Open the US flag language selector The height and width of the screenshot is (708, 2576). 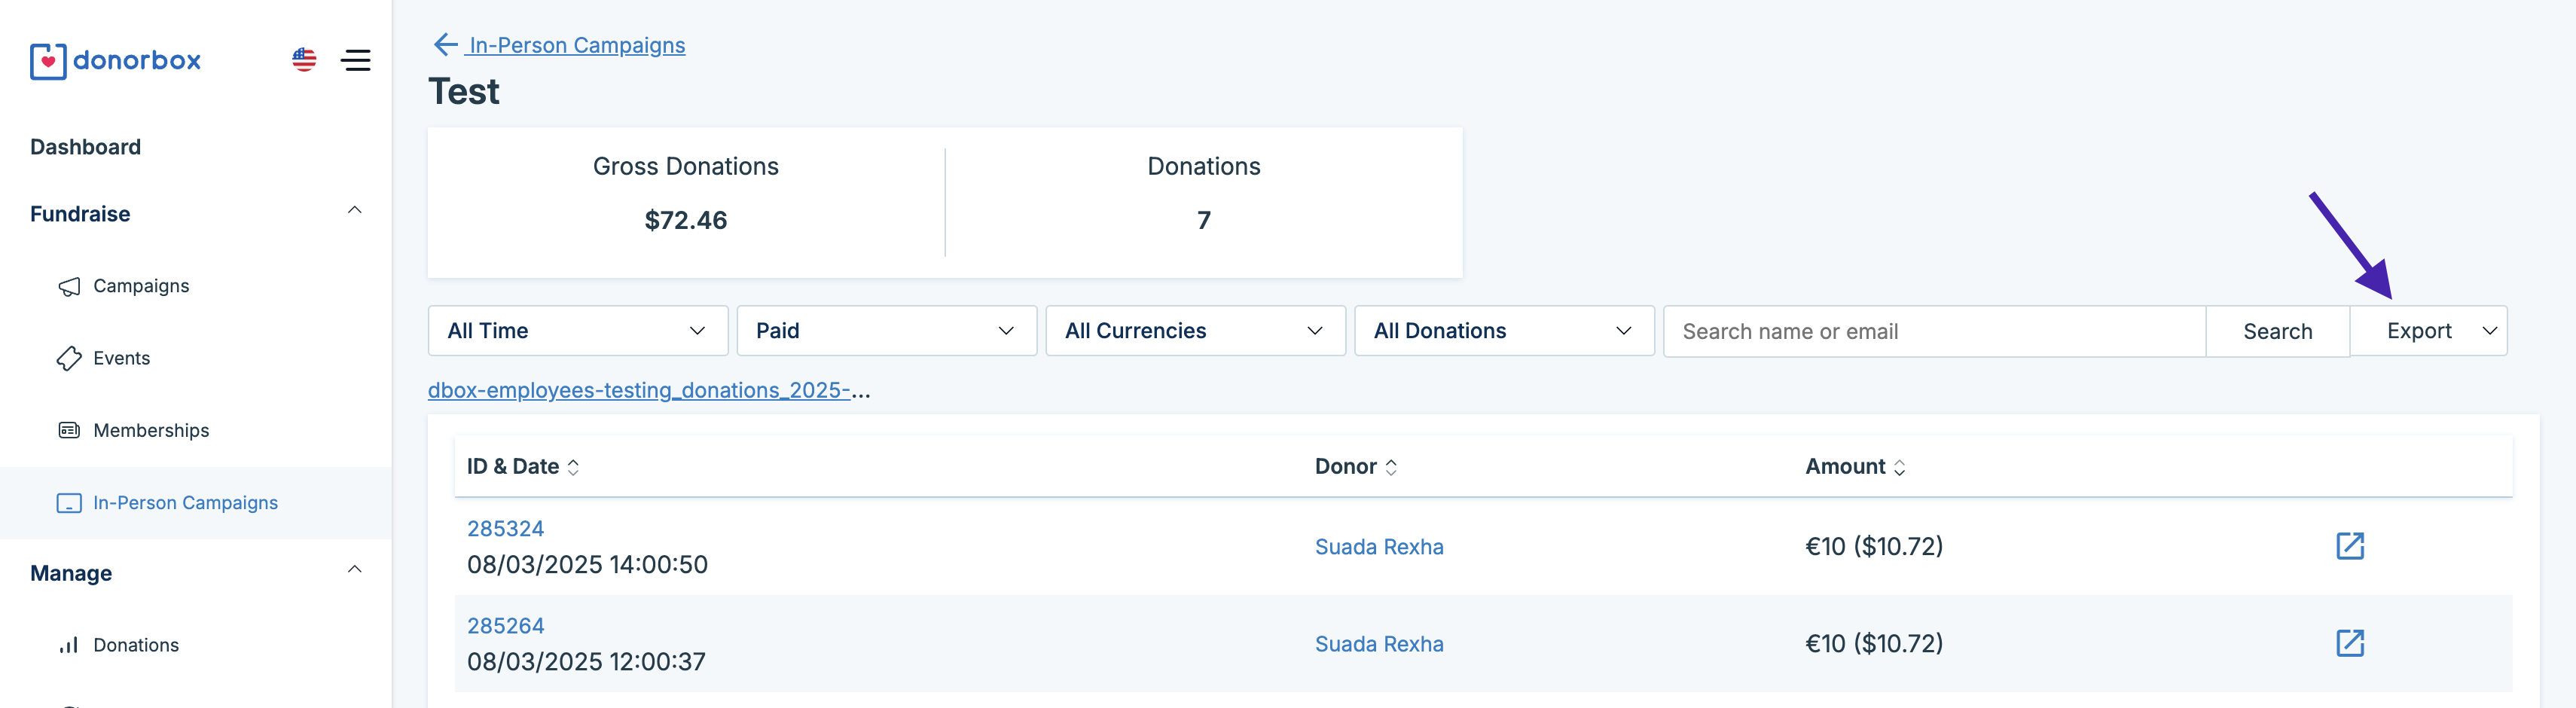[x=304, y=60]
